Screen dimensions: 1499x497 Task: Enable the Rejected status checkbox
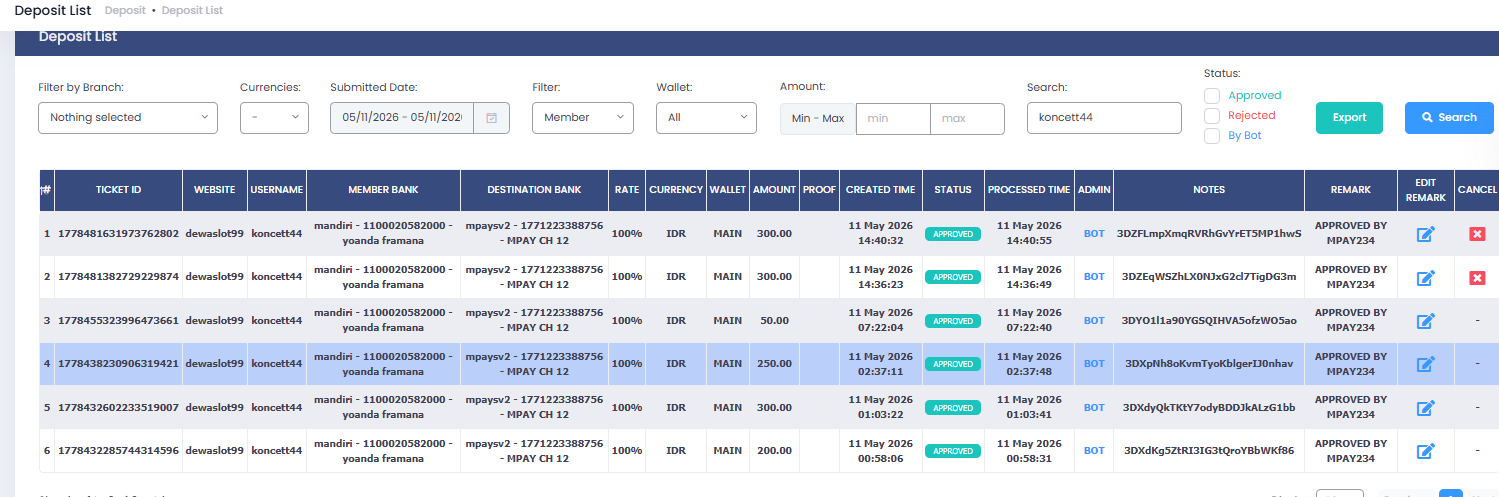1212,116
